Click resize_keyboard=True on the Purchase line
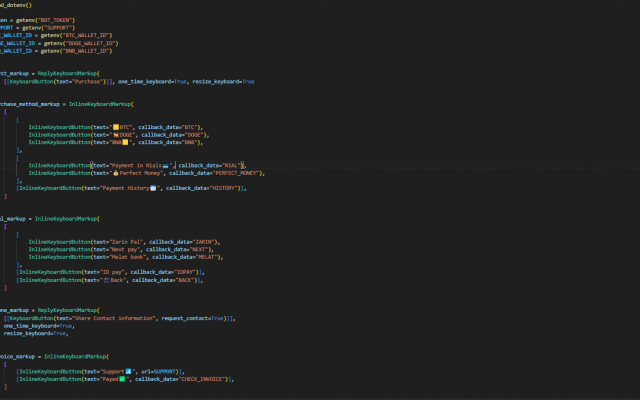The height and width of the screenshot is (400, 640). 223,82
